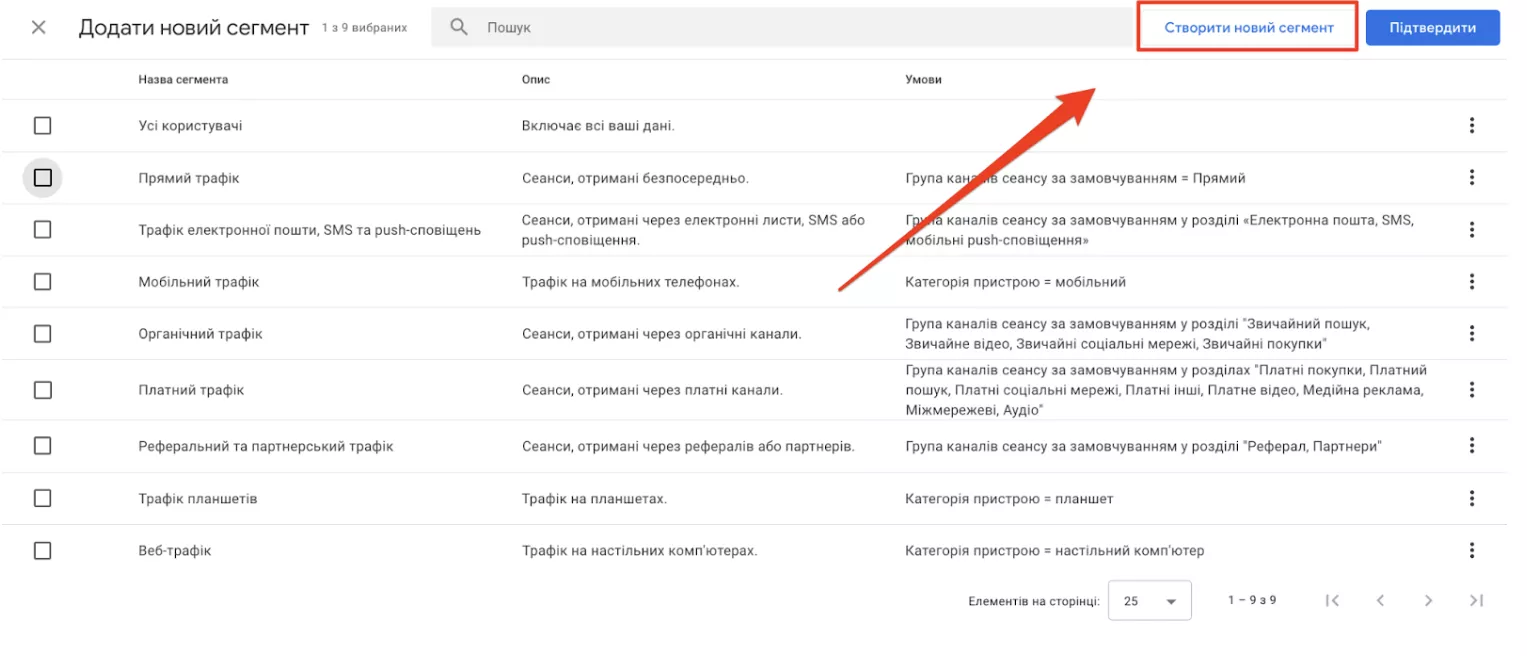Go to the previous page of segments
Image resolution: width=1527 pixels, height=656 pixels.
point(1380,599)
